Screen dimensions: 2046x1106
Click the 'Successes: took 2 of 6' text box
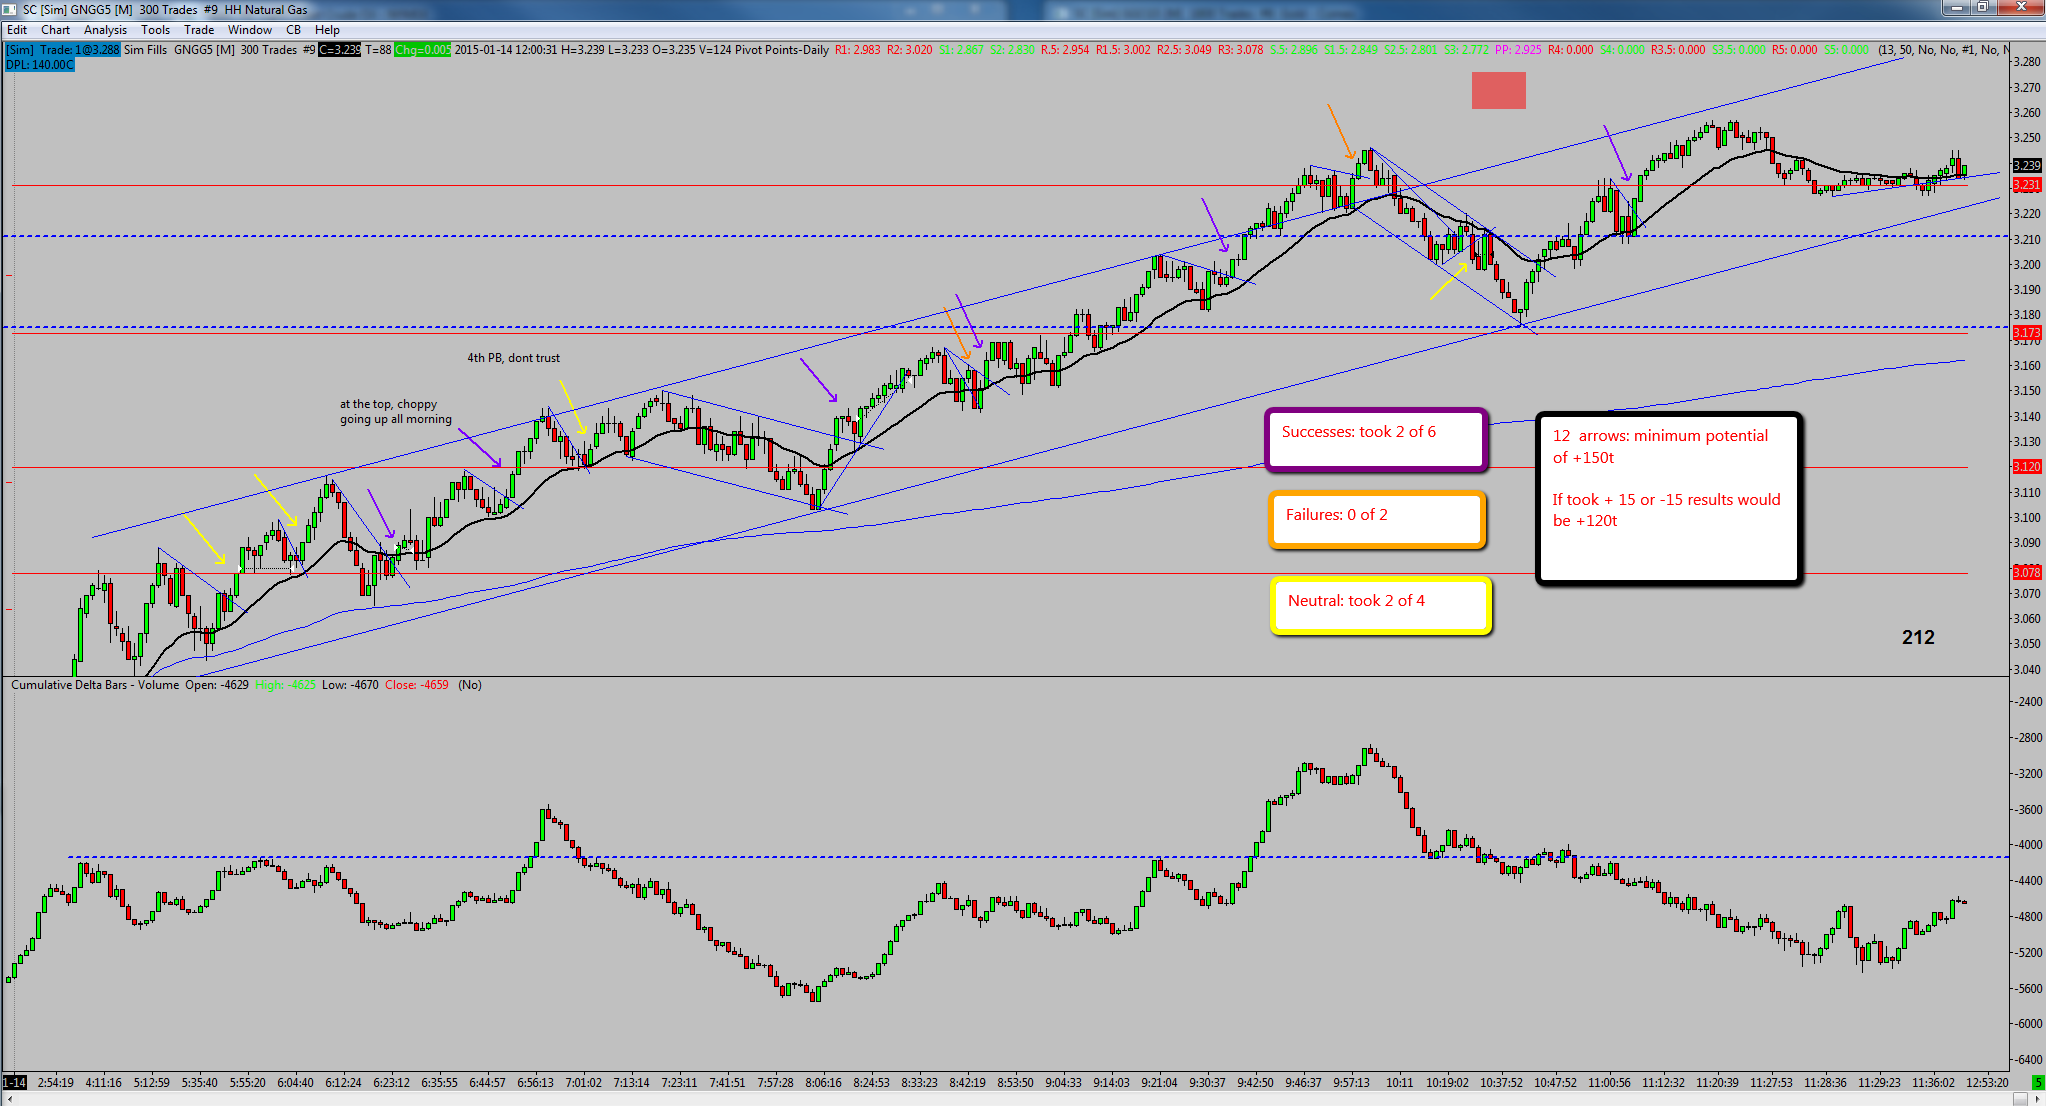pyautogui.click(x=1376, y=439)
